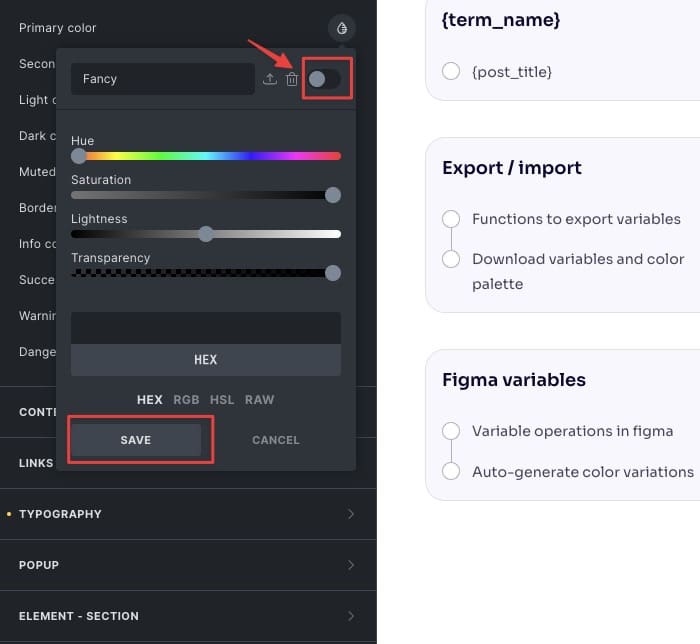This screenshot has height=644, width=700.
Task: Open Functions to export variables link
Action: [x=576, y=219]
